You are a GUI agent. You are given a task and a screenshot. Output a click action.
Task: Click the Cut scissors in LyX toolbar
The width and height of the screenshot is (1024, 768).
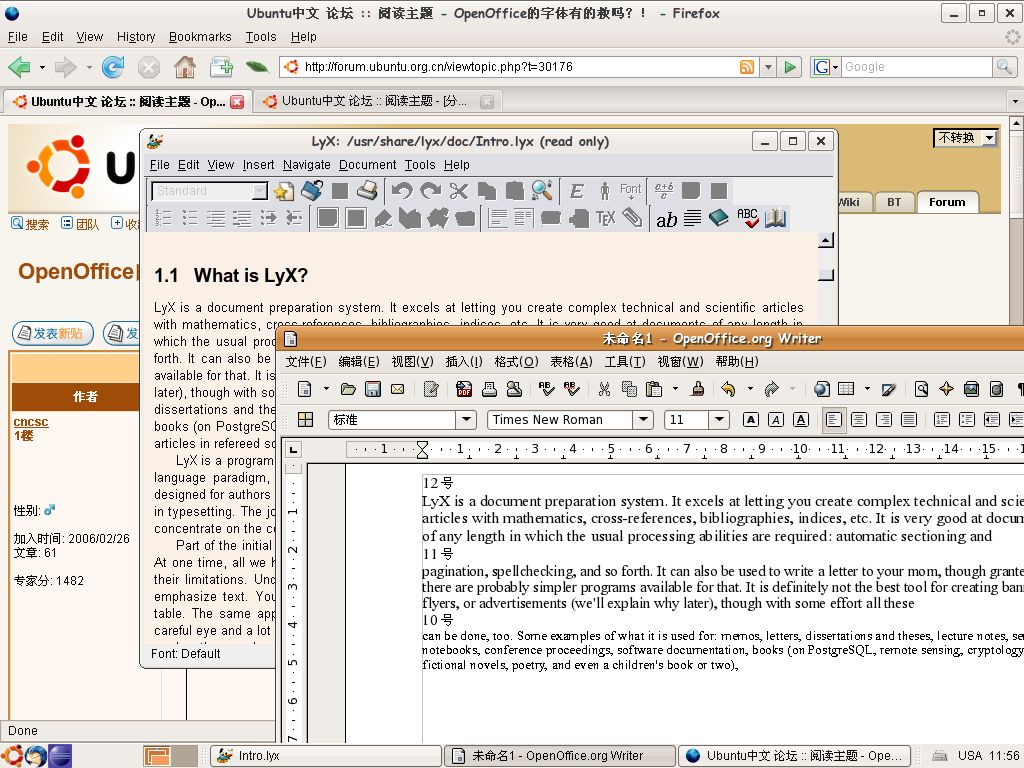(458, 191)
